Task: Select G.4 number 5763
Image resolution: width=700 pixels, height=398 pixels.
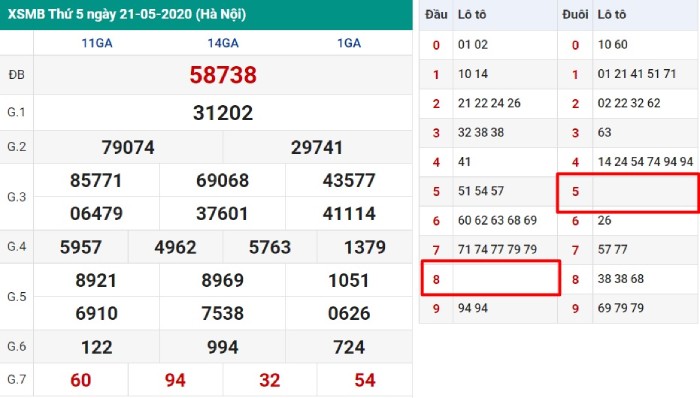Action: (270, 247)
